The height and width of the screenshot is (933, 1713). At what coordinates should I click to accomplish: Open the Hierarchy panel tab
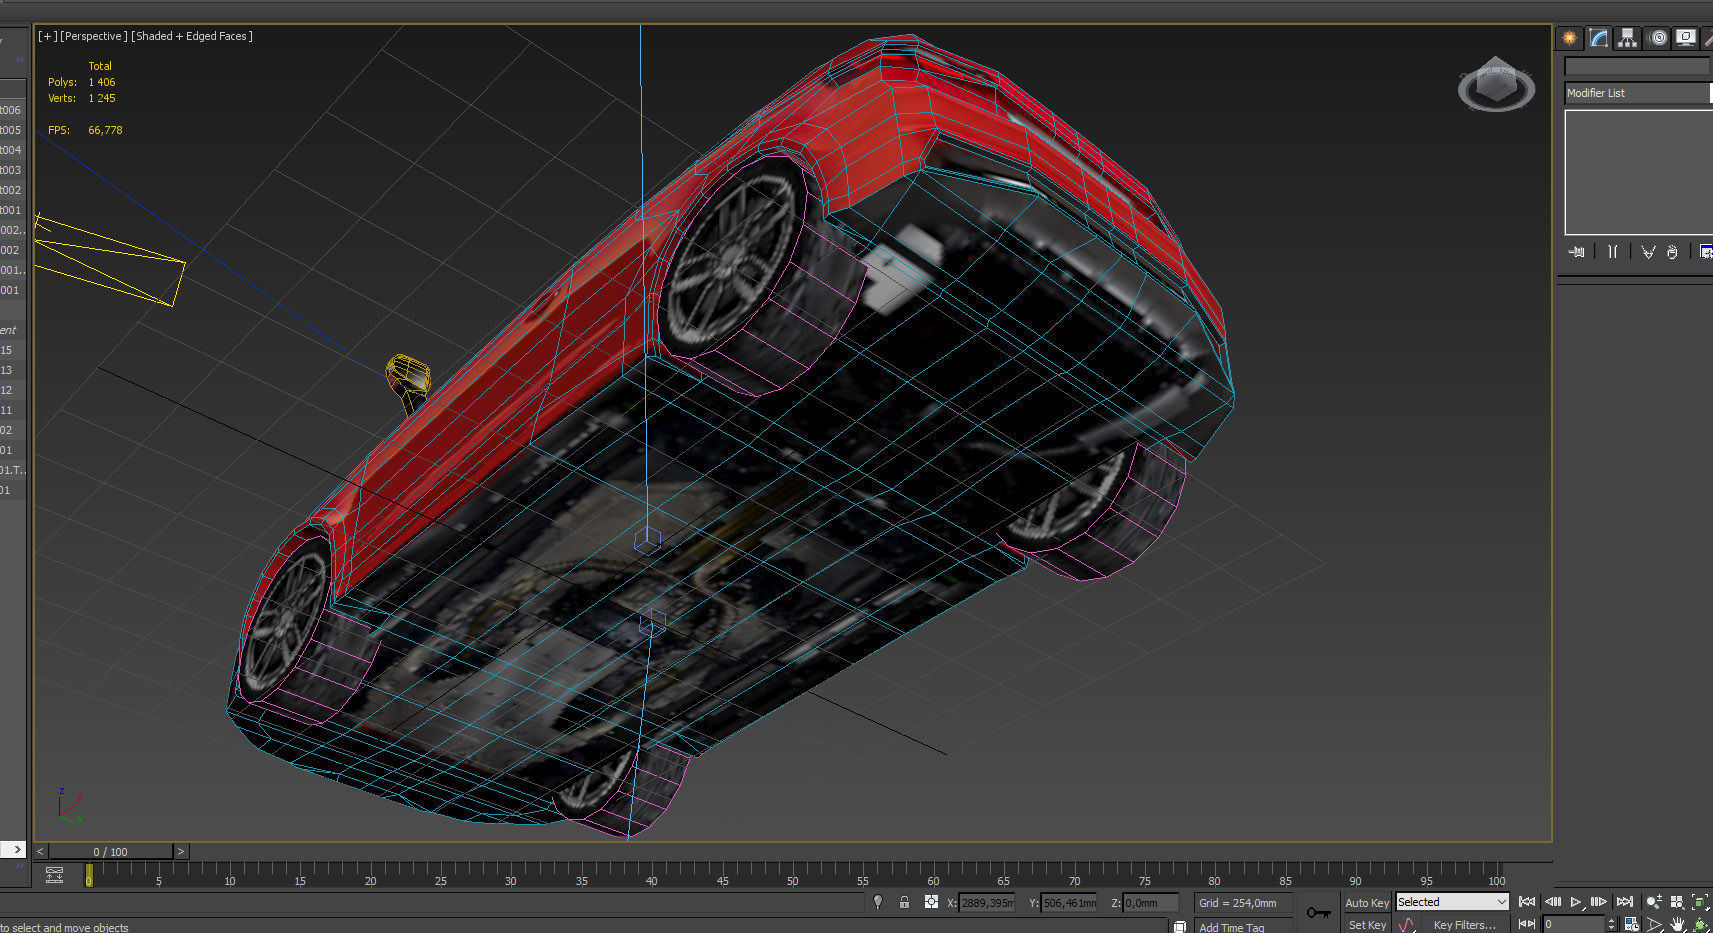coord(1628,38)
